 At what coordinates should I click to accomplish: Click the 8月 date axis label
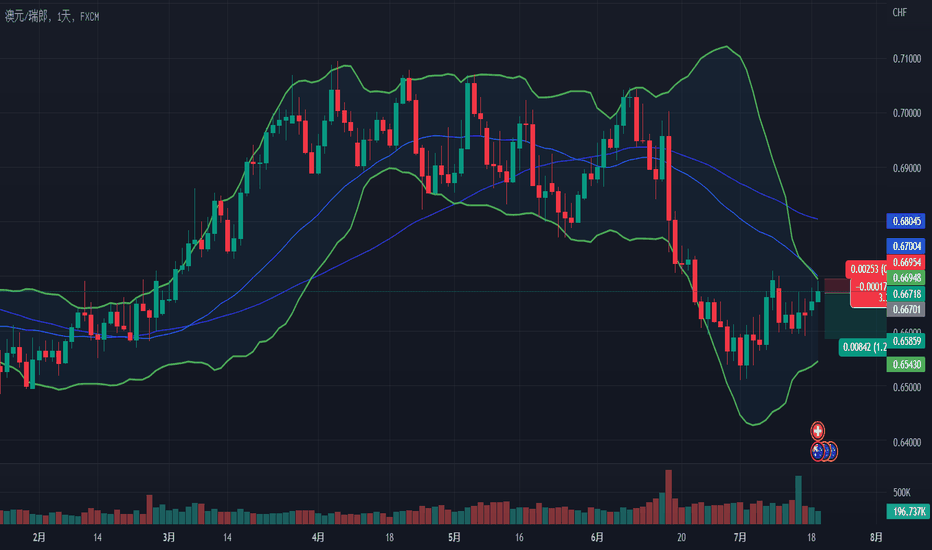click(876, 538)
